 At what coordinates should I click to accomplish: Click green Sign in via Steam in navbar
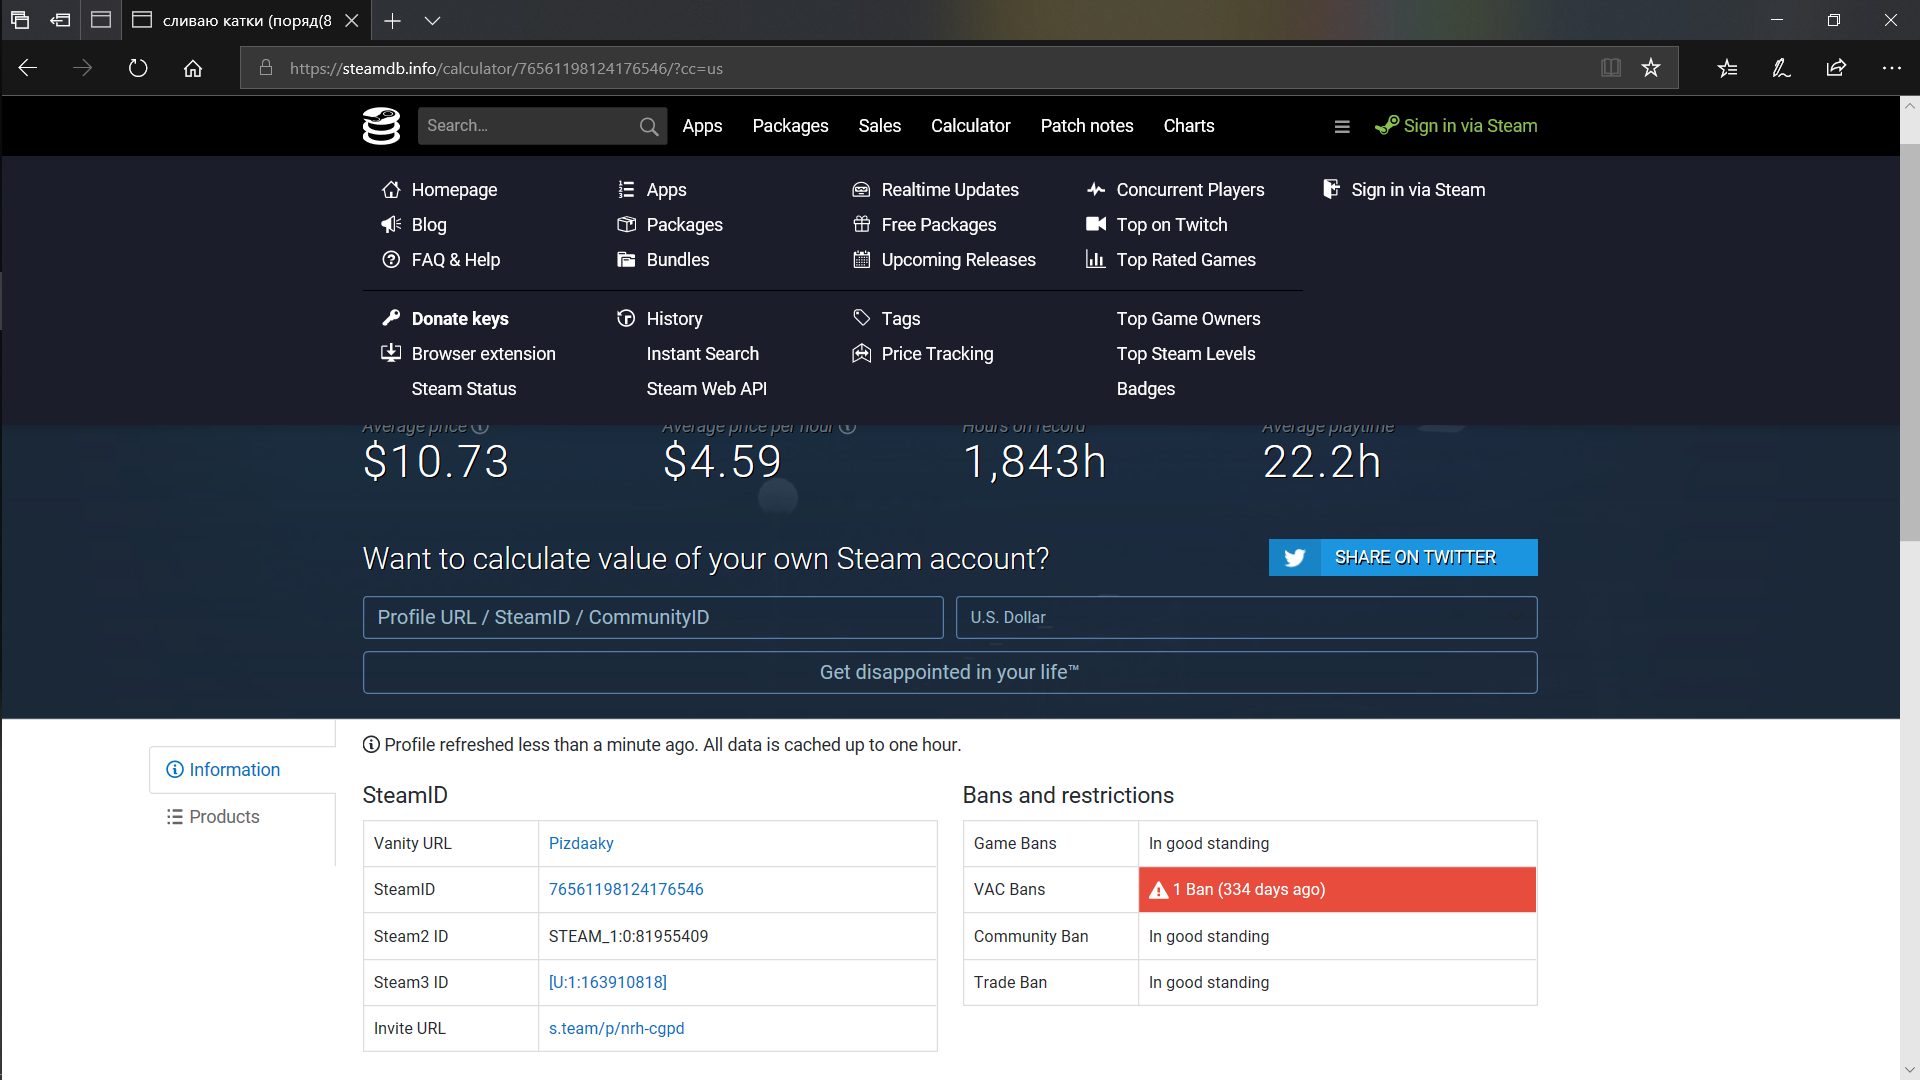(x=1456, y=126)
